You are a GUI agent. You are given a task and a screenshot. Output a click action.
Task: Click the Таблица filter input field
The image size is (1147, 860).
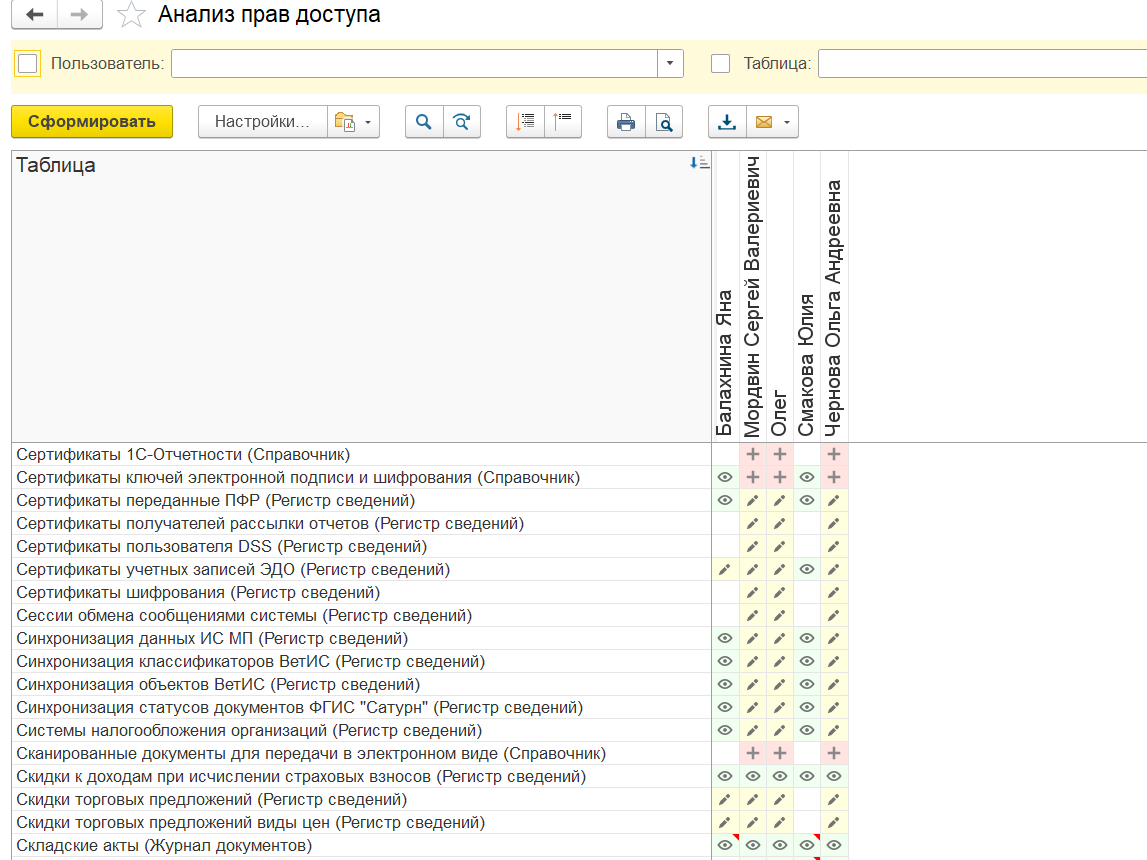click(x=980, y=64)
